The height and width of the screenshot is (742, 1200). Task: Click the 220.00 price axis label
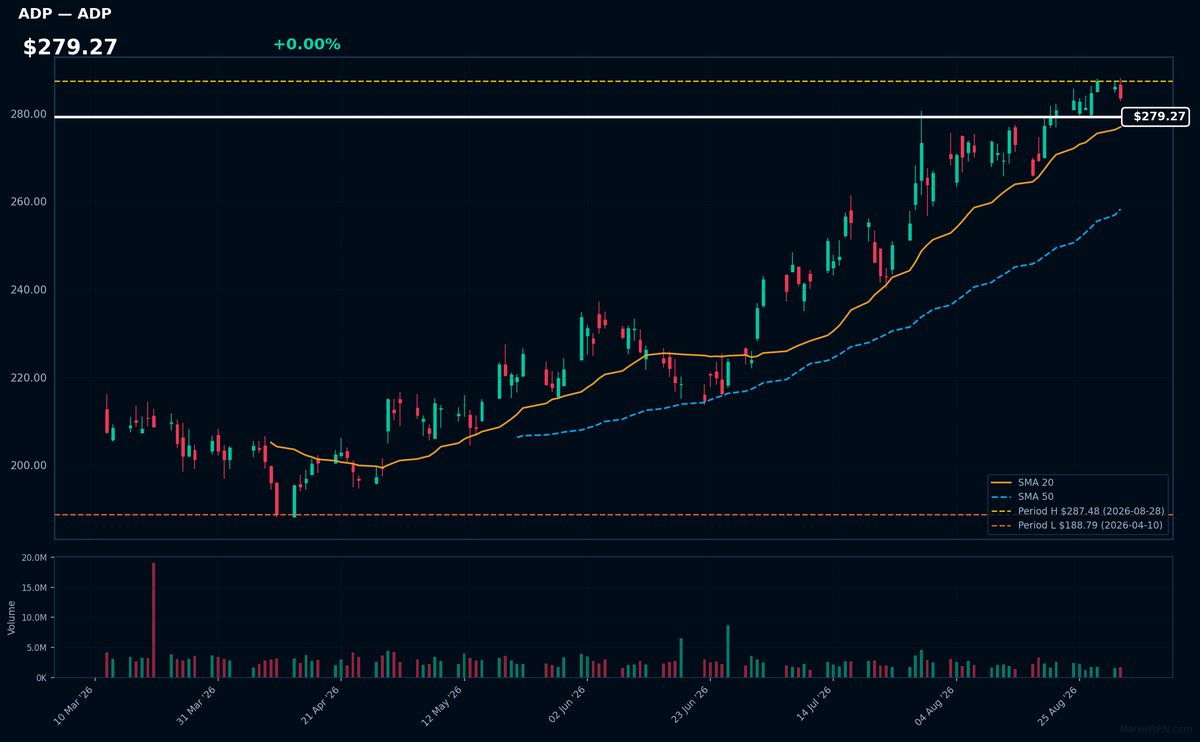point(29,378)
